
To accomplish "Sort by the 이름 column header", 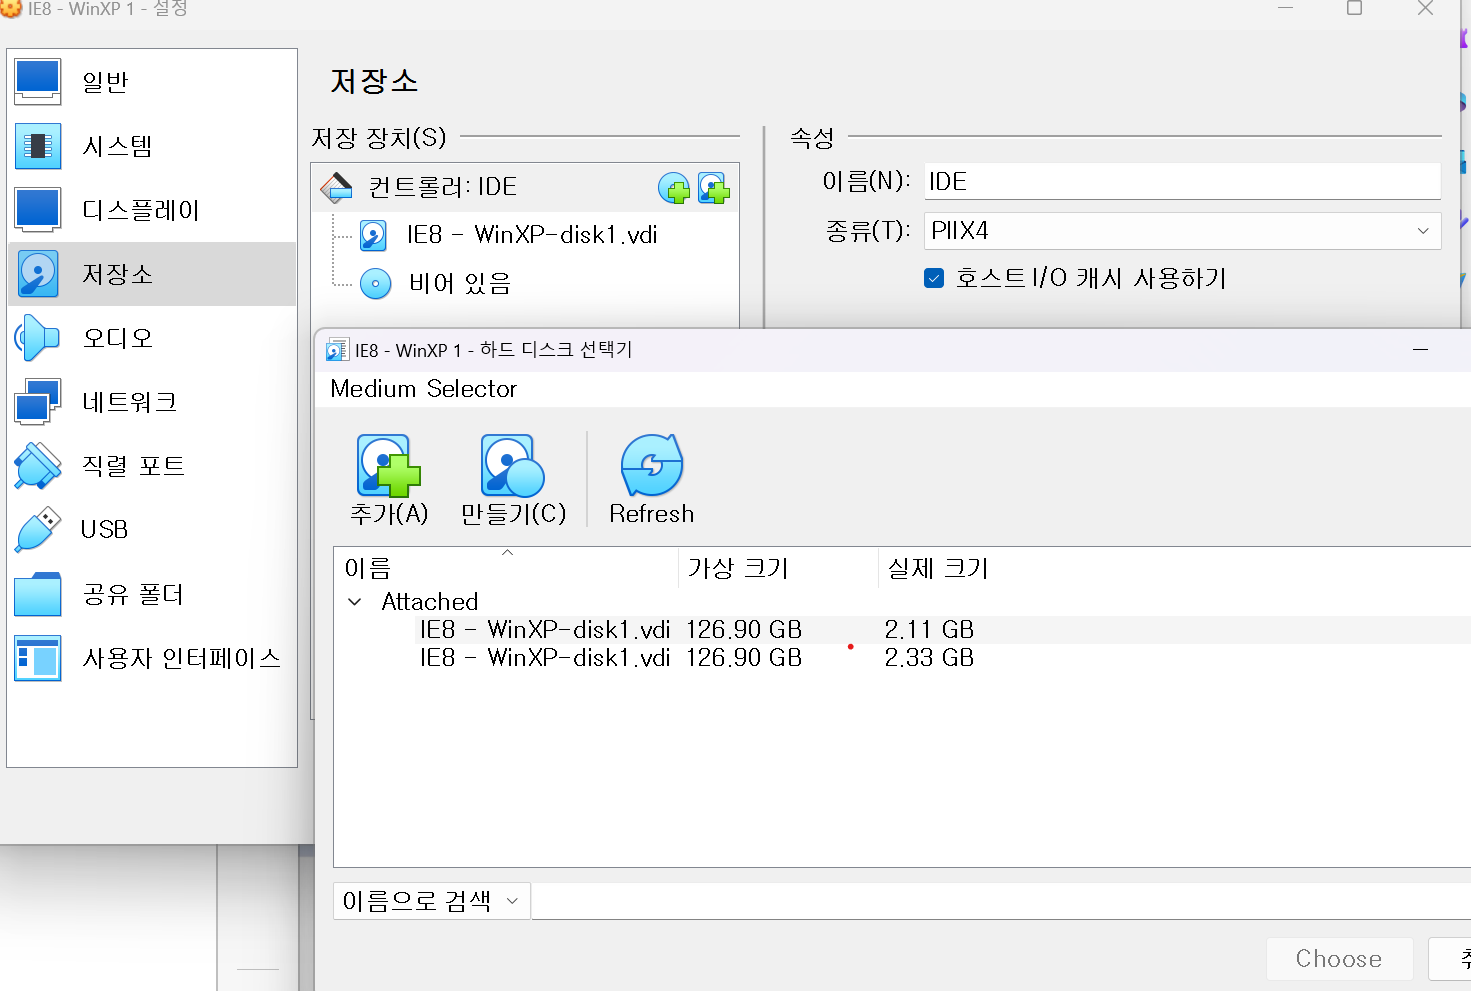I will (x=507, y=568).
